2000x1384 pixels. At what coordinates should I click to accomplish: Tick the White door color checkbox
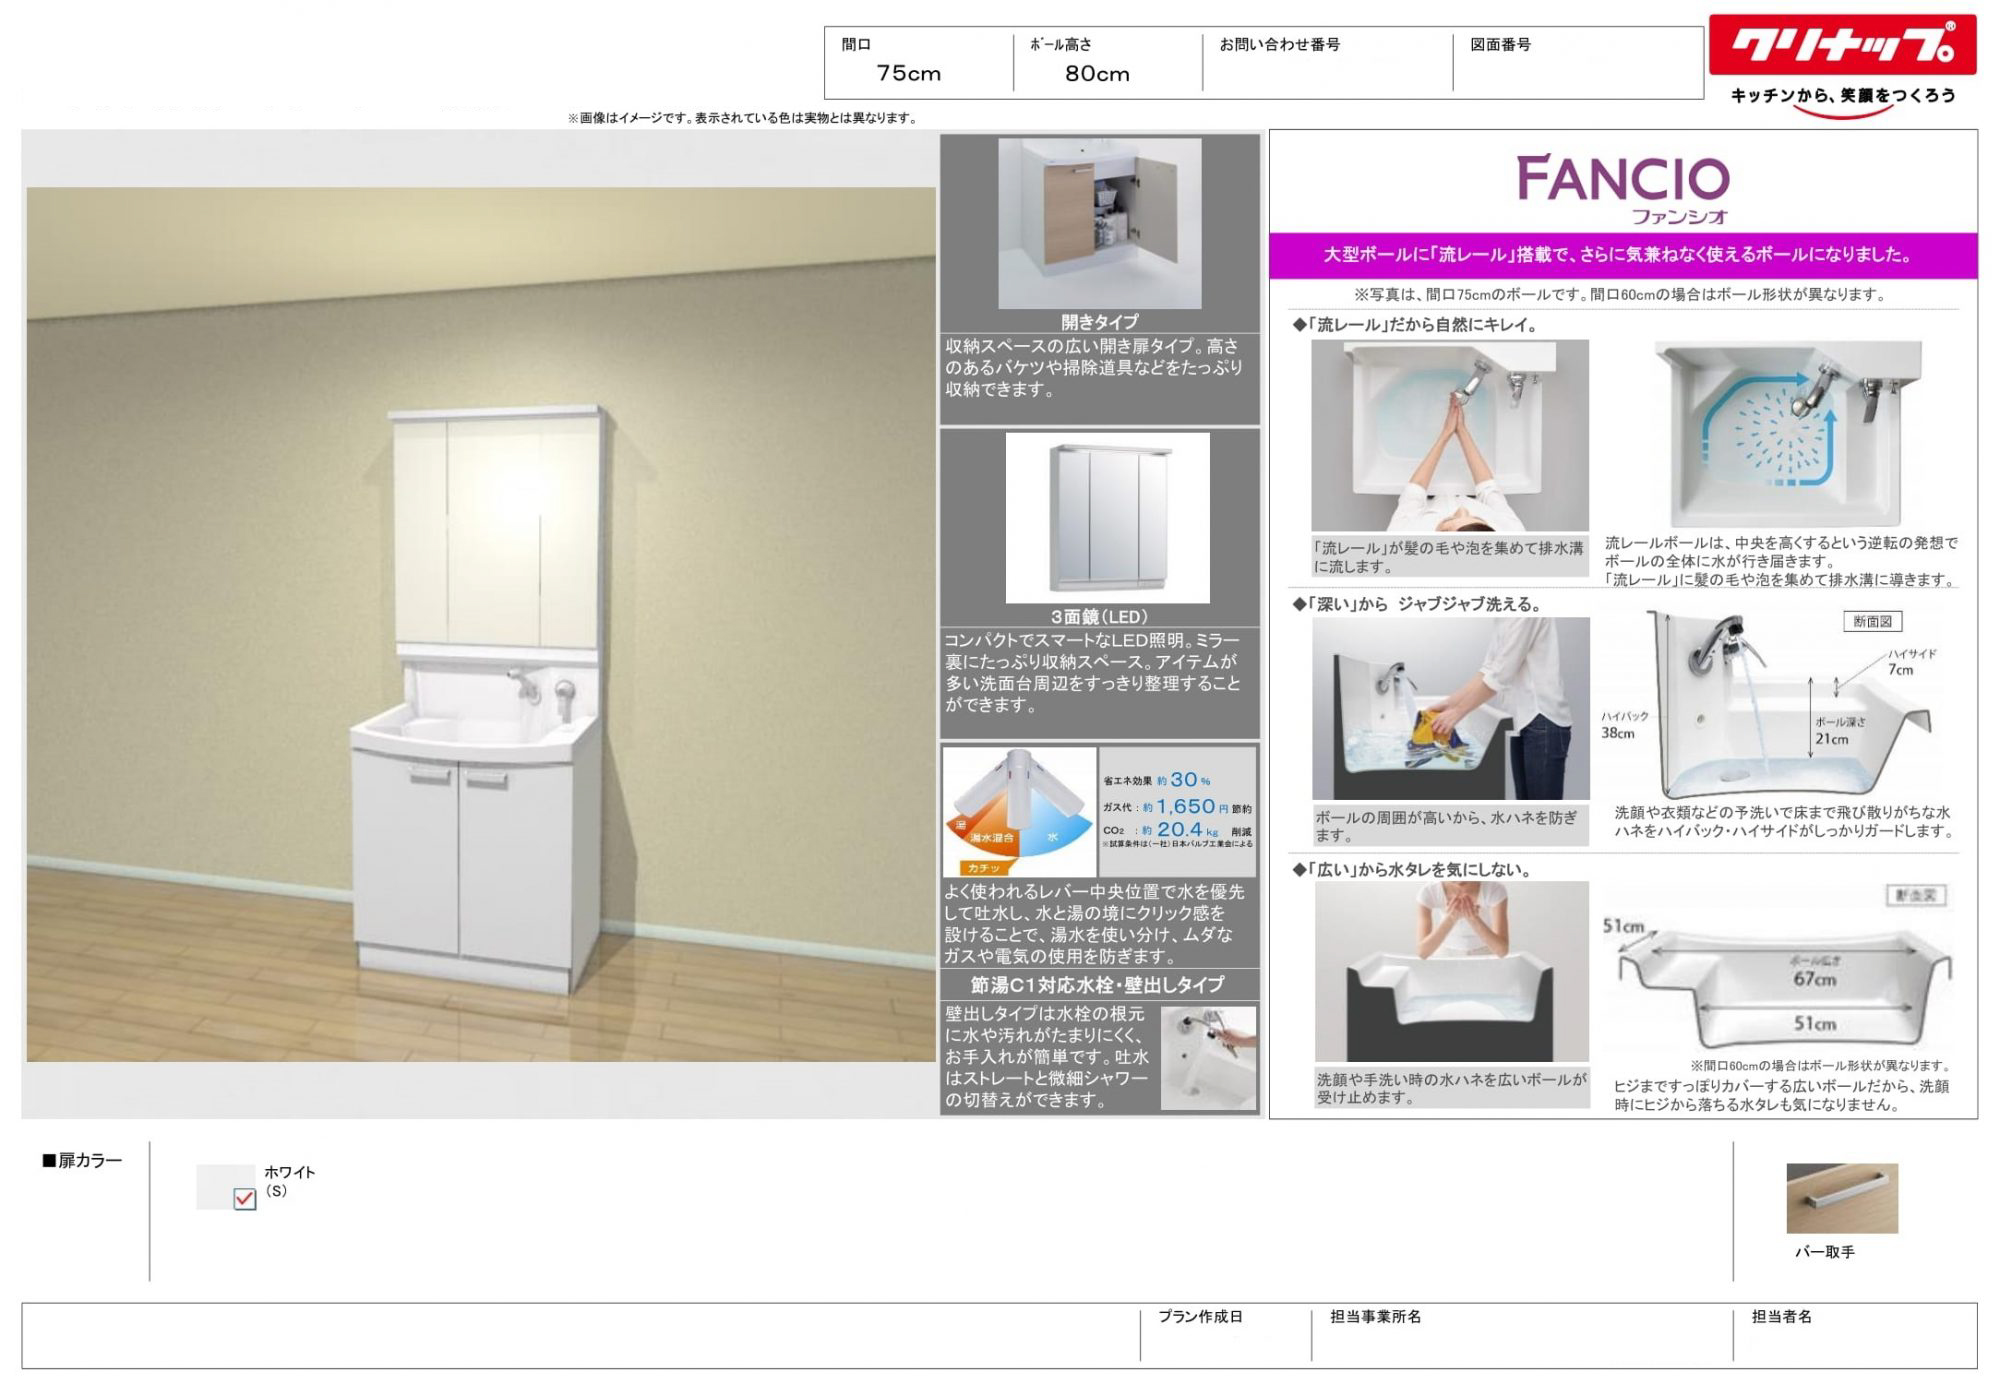click(x=244, y=1198)
